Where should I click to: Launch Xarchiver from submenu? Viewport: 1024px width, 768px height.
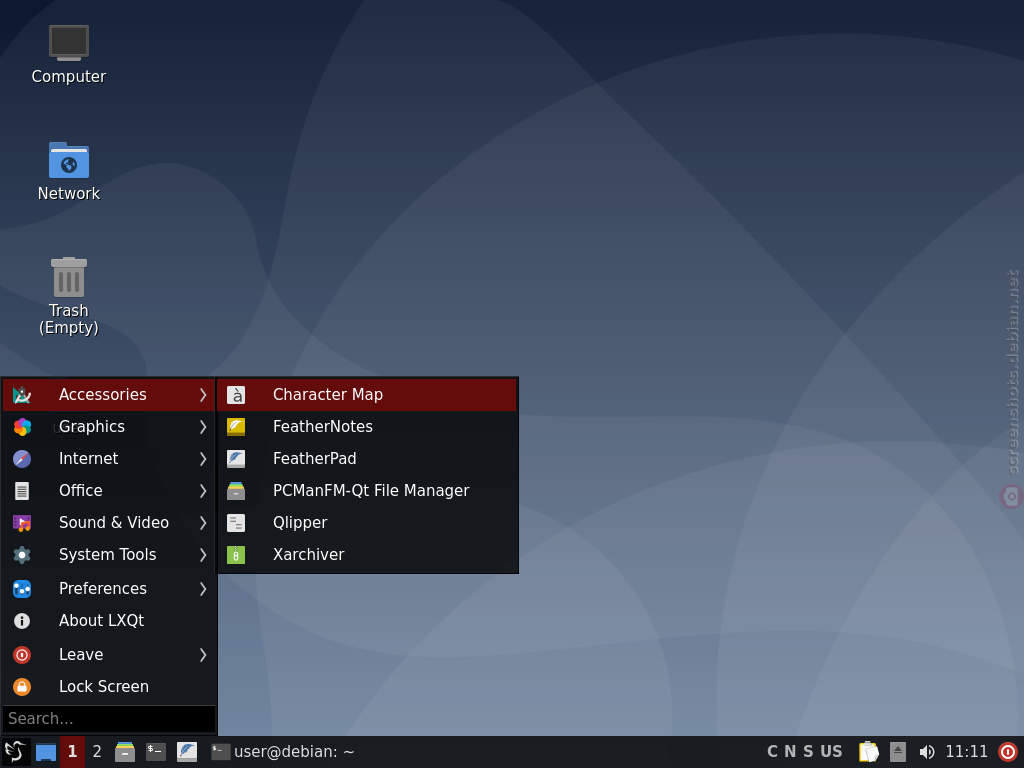(367, 554)
